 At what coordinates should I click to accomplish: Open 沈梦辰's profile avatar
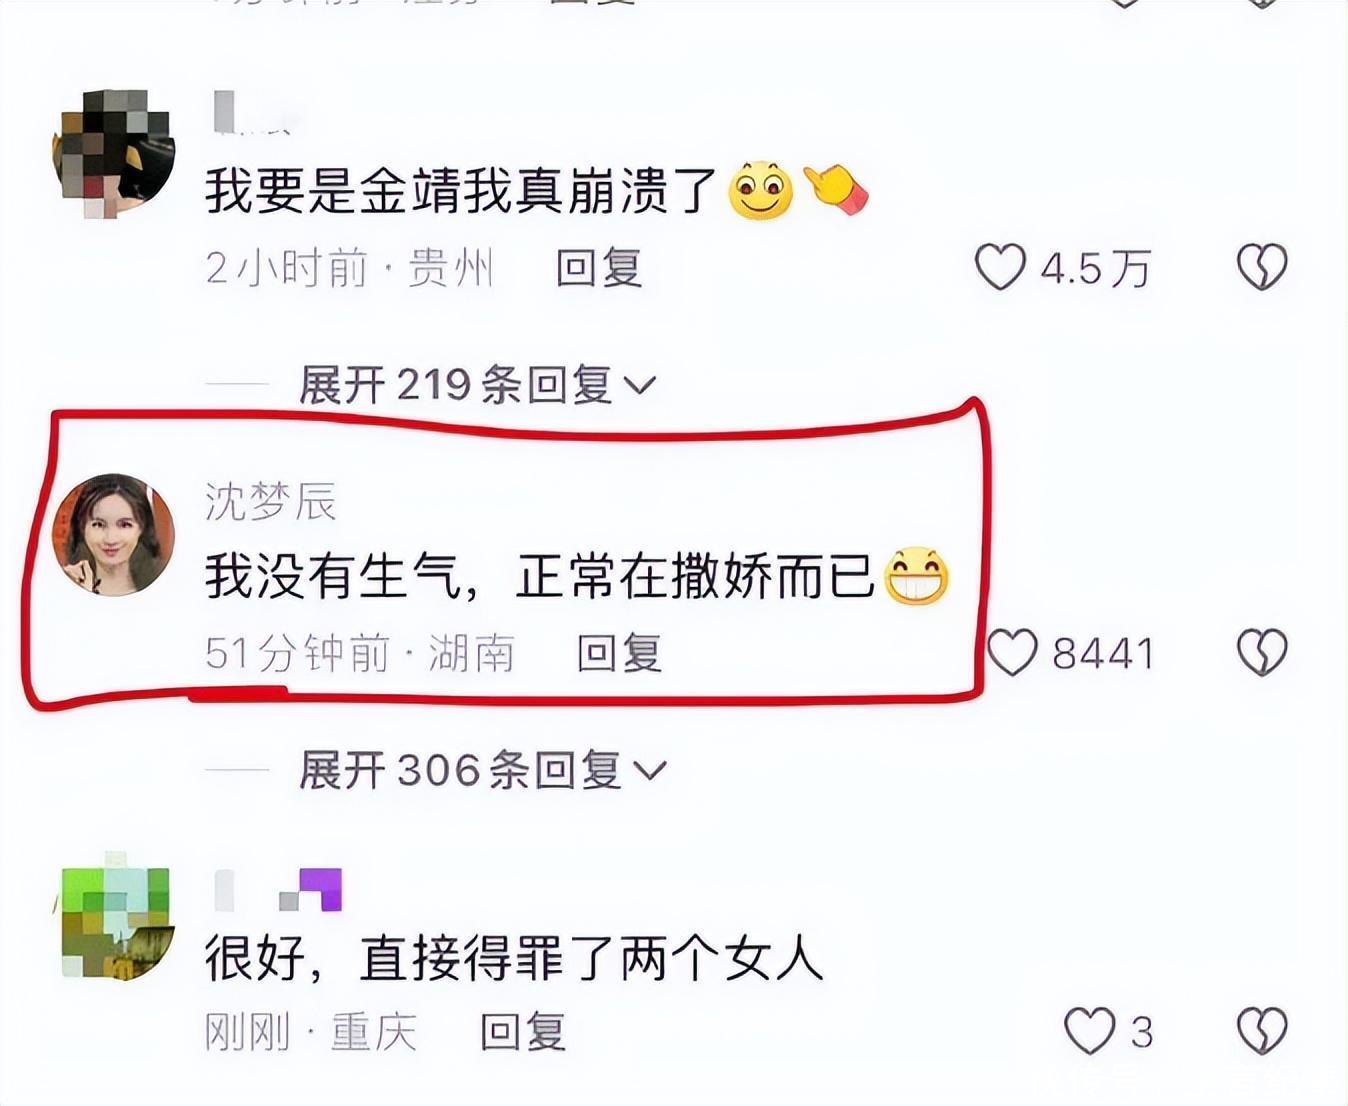point(113,535)
